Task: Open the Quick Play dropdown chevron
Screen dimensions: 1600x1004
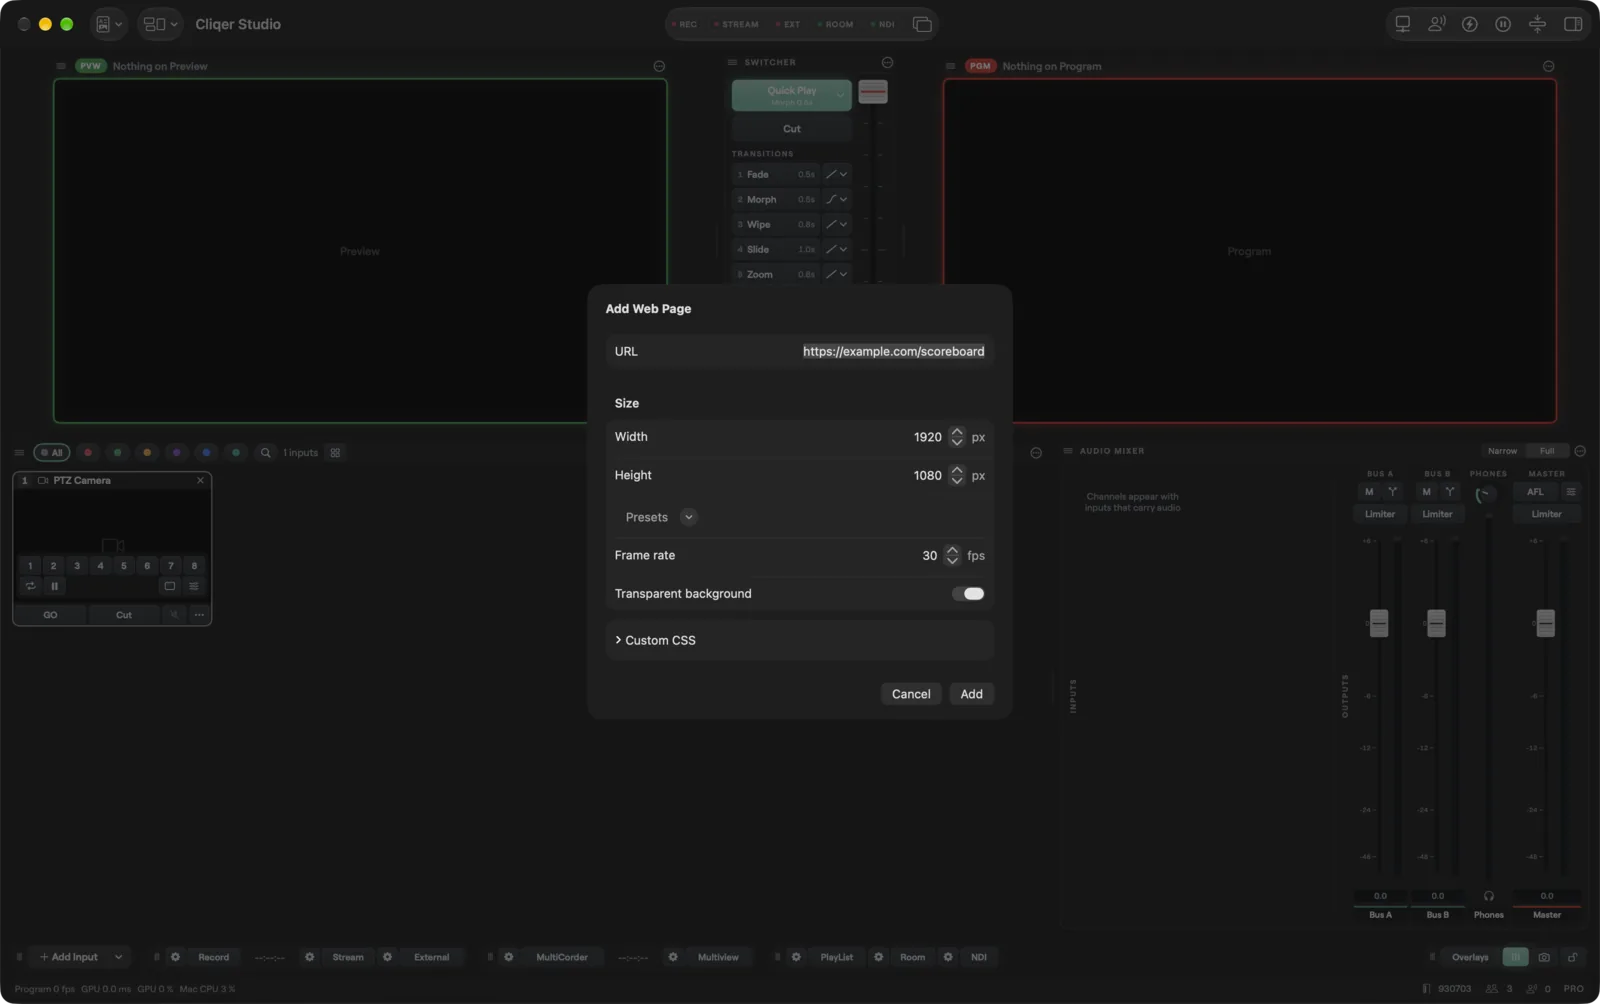Action: (x=840, y=95)
